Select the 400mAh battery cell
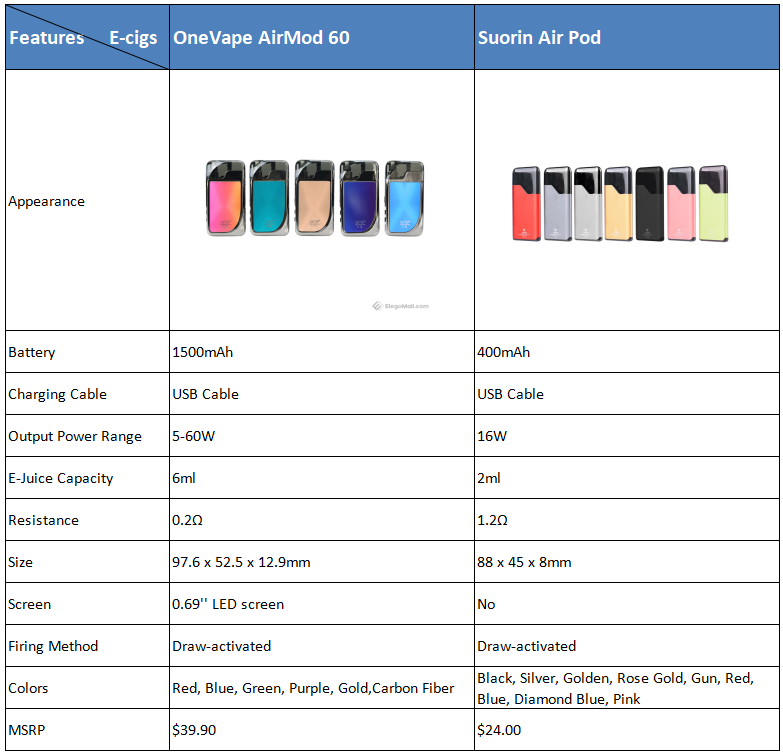783x756 pixels. pos(627,352)
